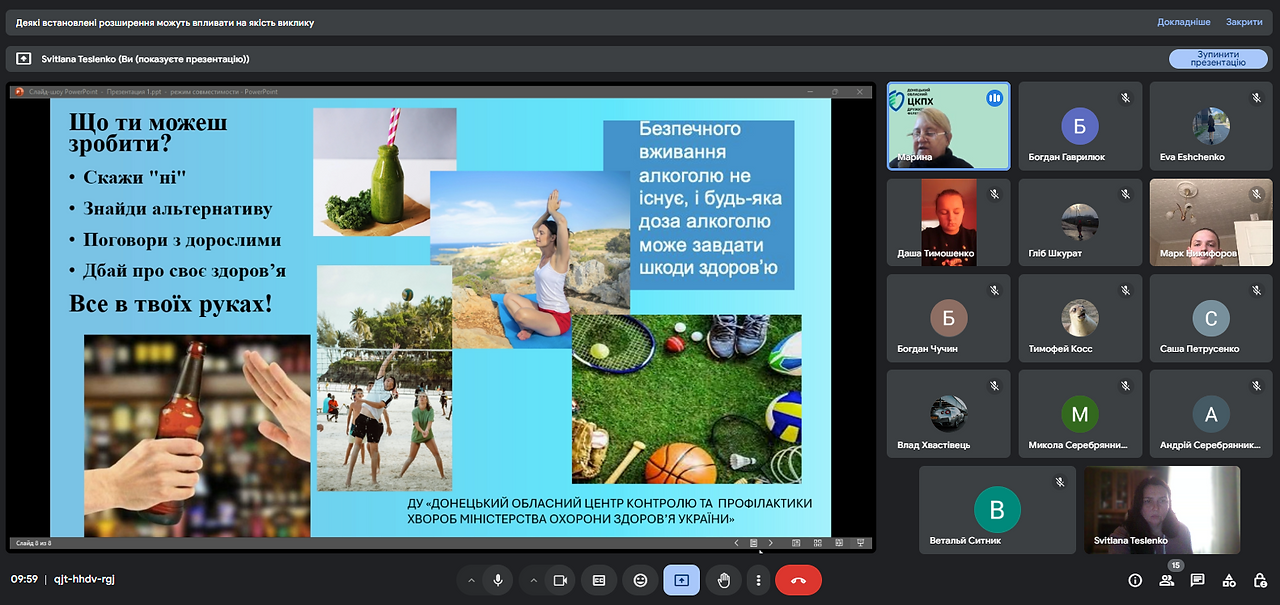Dismiss banner with the Закрити link

tap(1244, 22)
